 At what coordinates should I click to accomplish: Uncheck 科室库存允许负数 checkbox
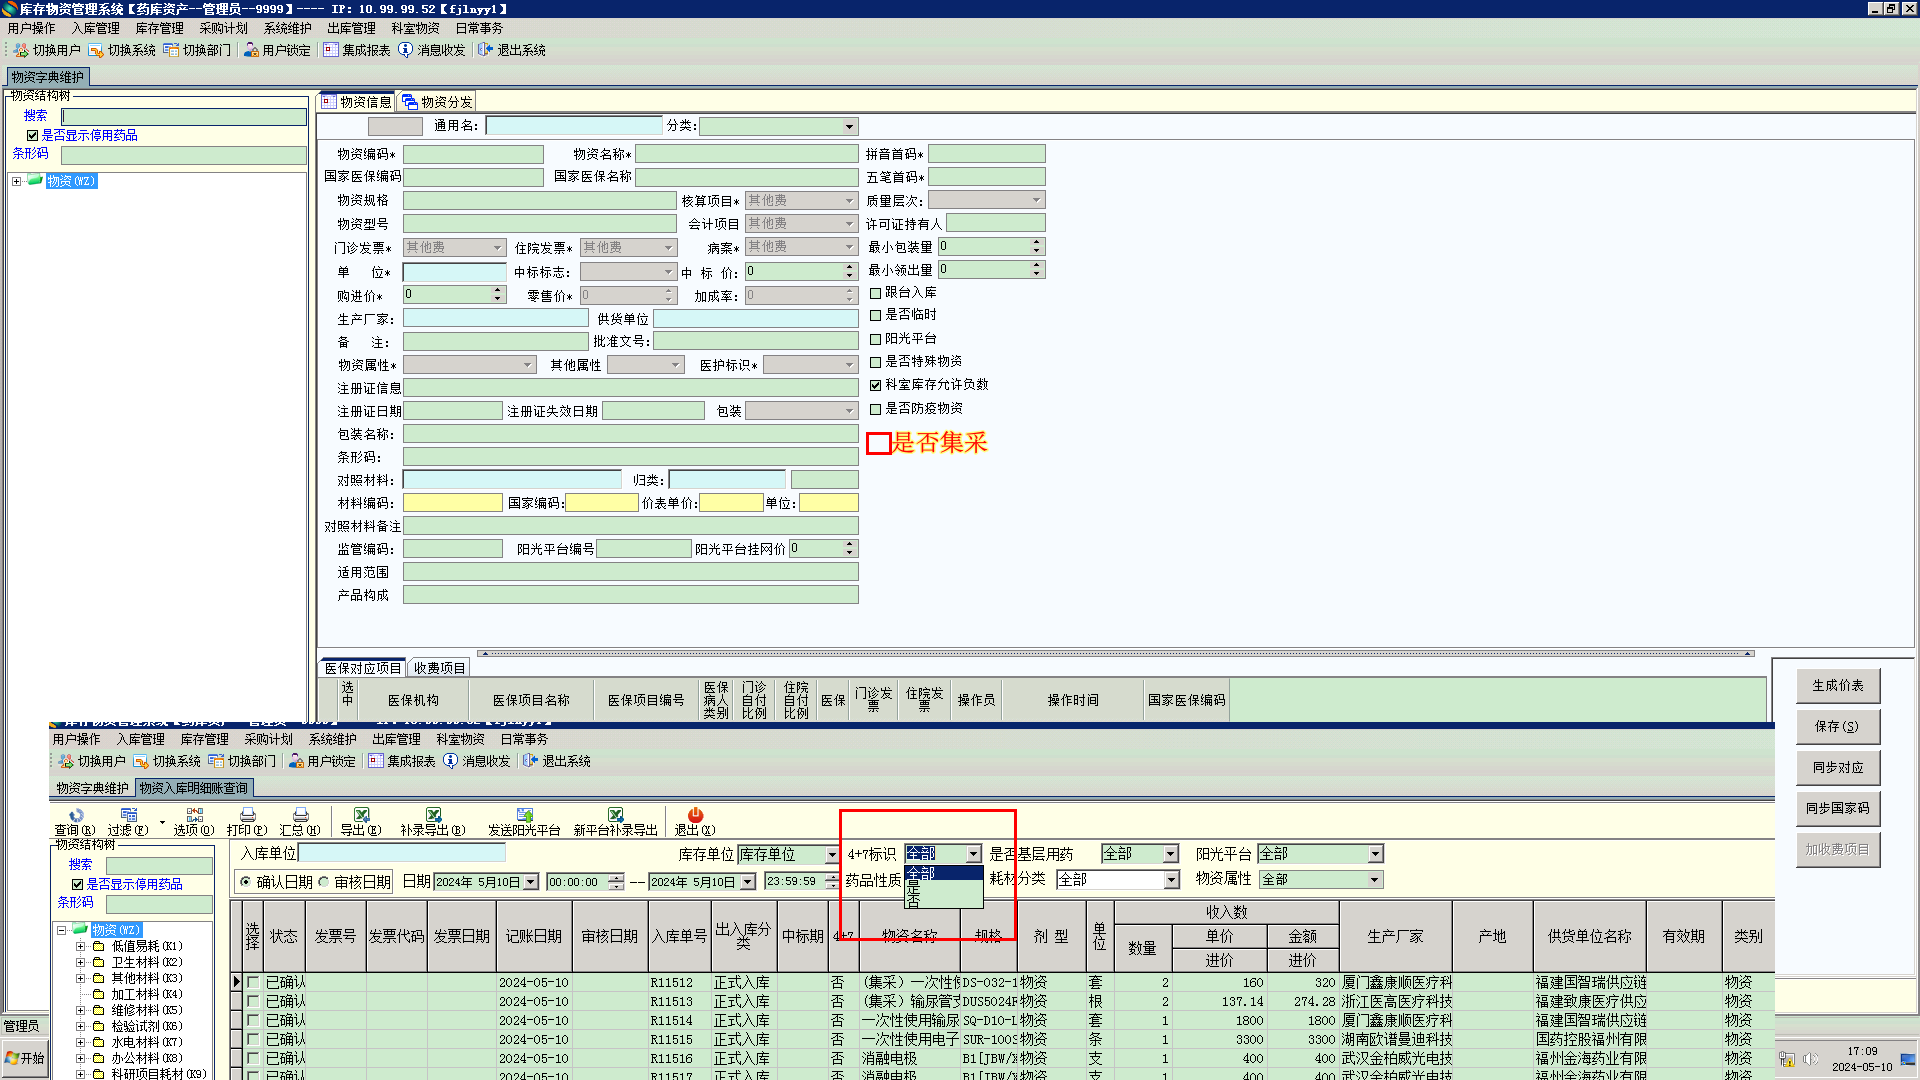pyautogui.click(x=876, y=385)
